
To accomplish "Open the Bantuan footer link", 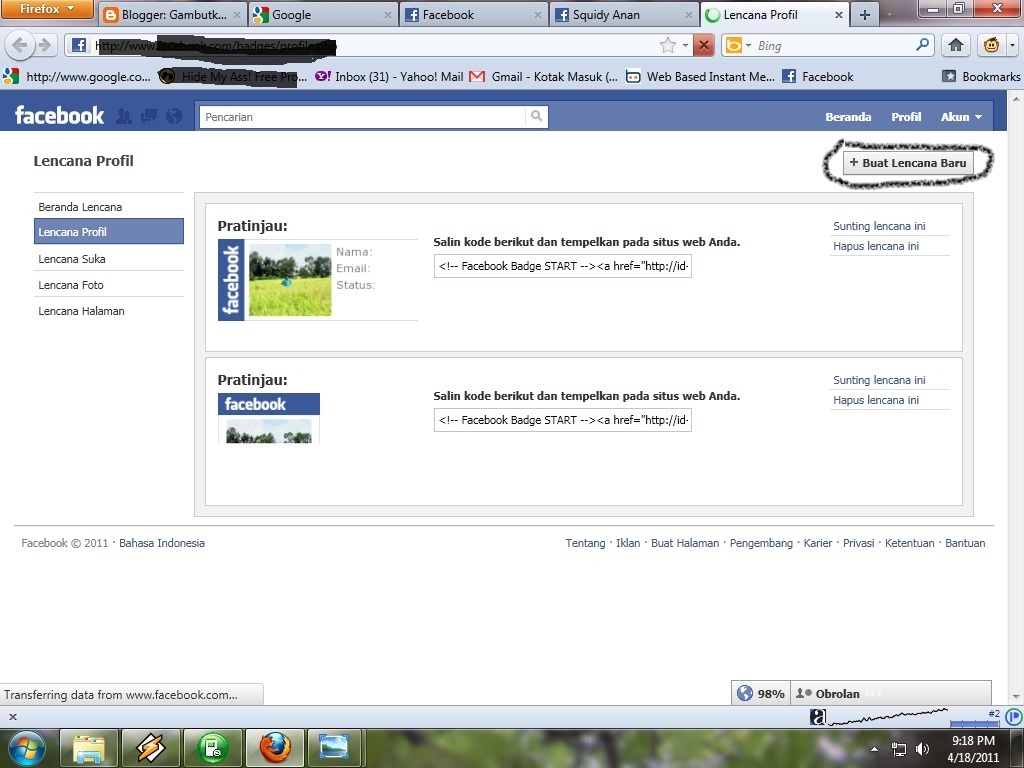I will pos(965,543).
